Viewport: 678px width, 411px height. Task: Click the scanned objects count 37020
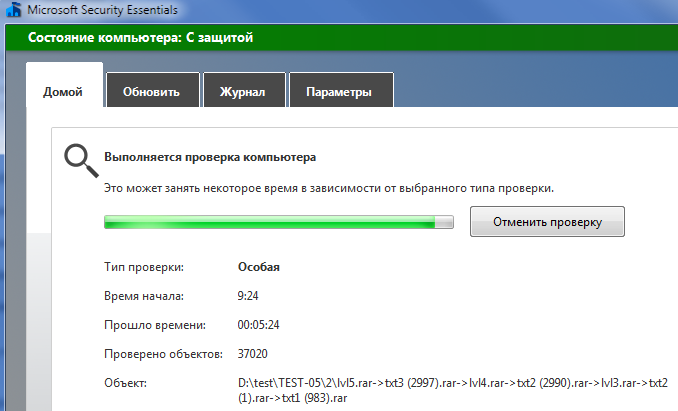coord(253,354)
